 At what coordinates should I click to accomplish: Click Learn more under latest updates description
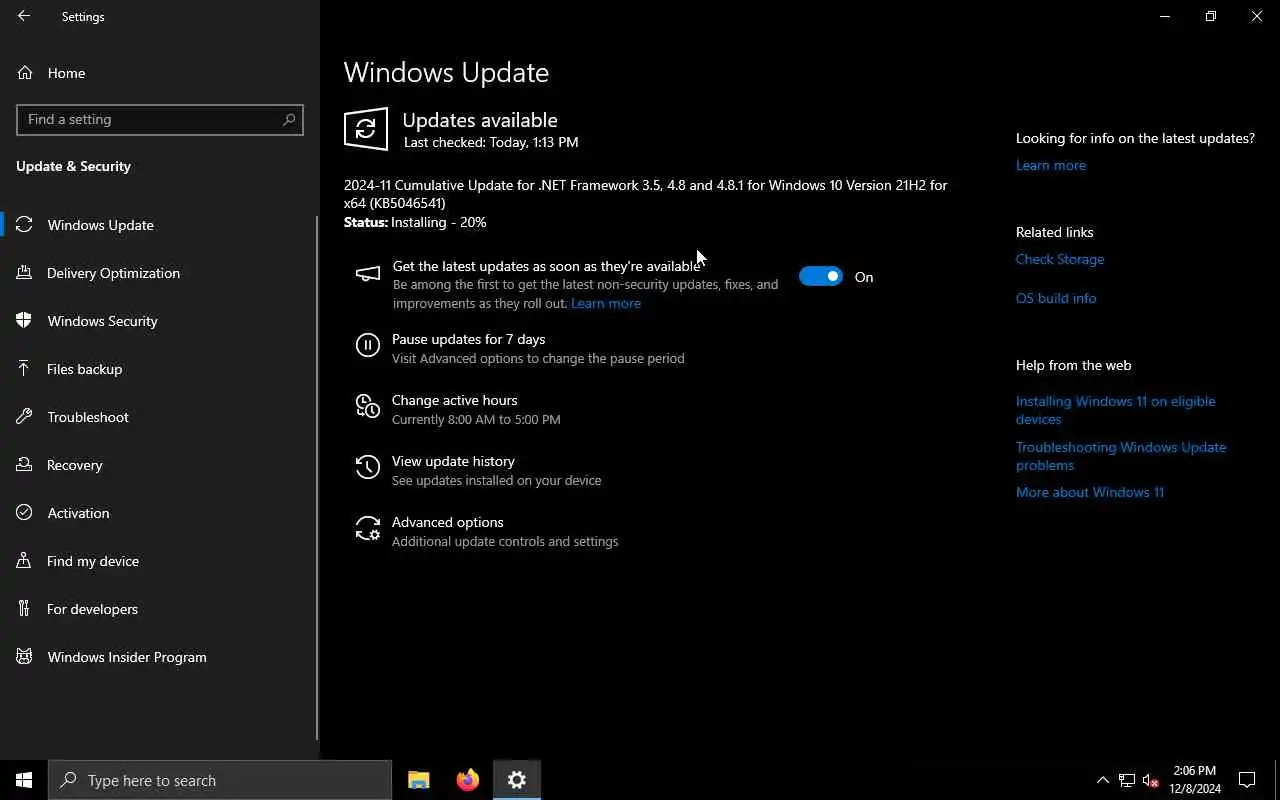coord(606,303)
